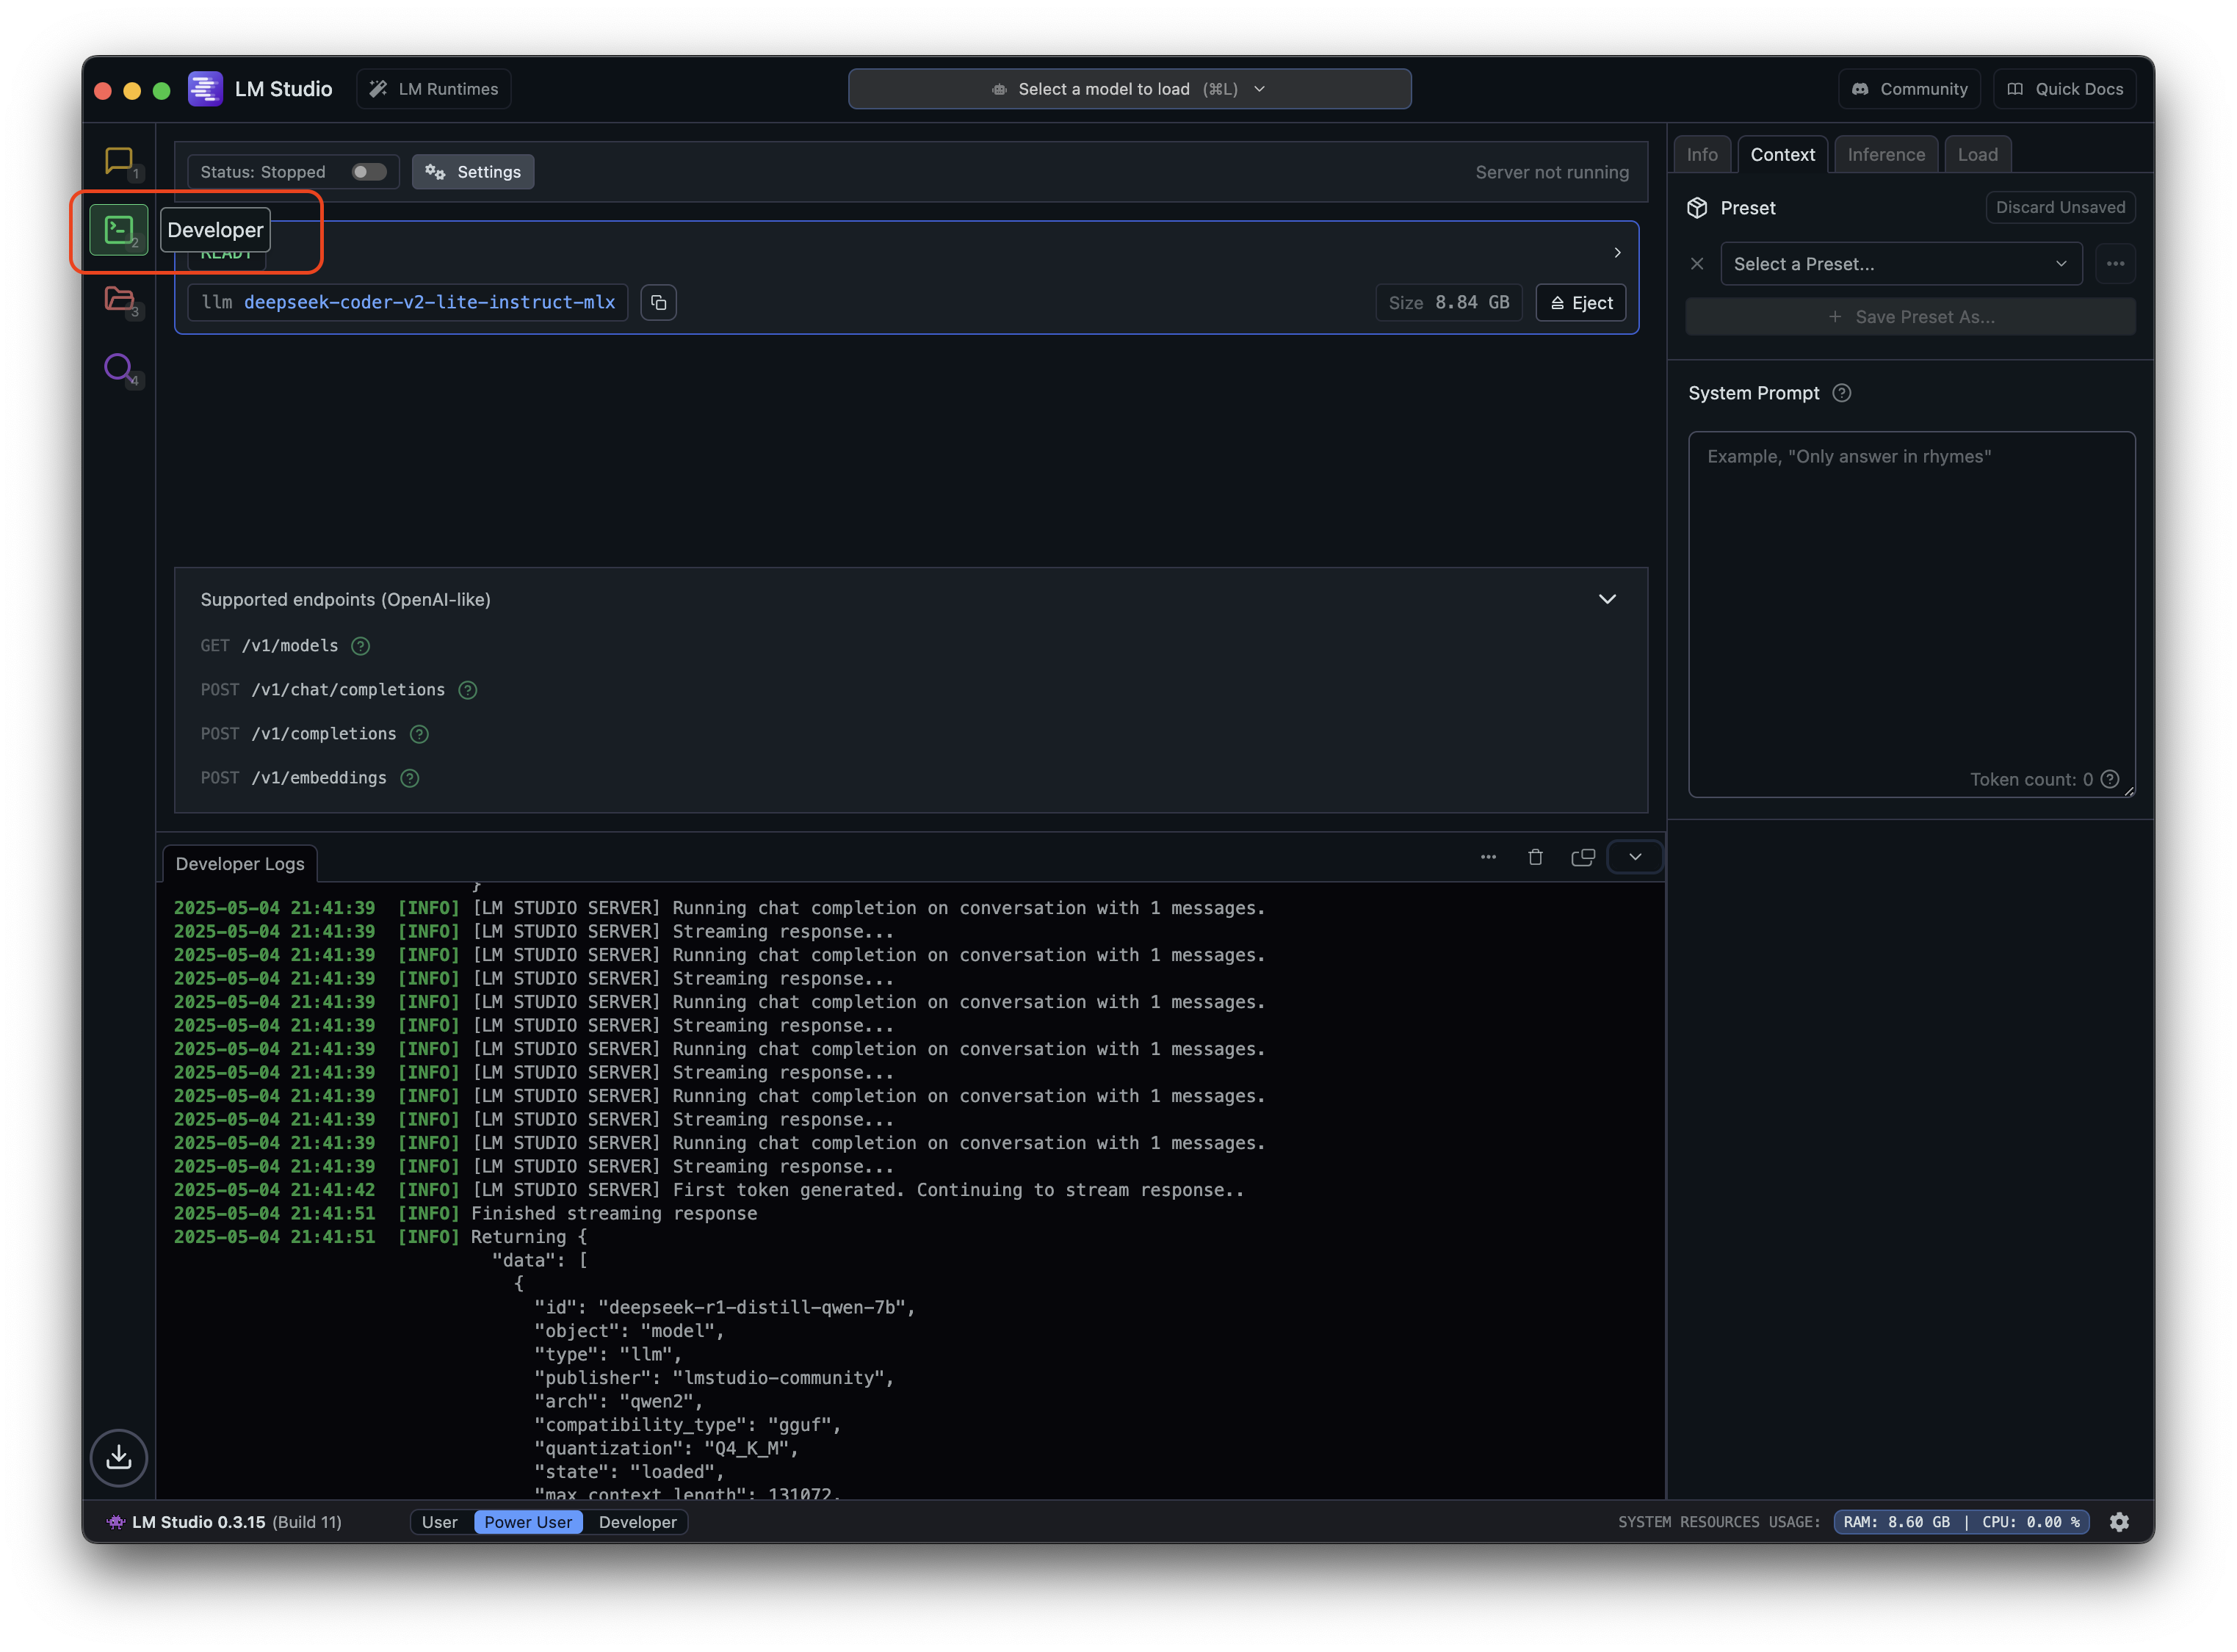
Task: Copy the model identifier icon
Action: 658,303
